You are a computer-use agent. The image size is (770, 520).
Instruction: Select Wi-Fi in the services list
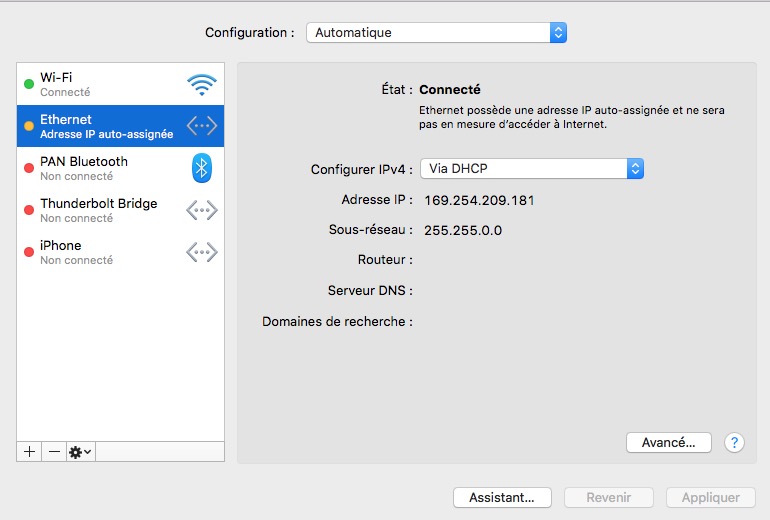point(100,84)
